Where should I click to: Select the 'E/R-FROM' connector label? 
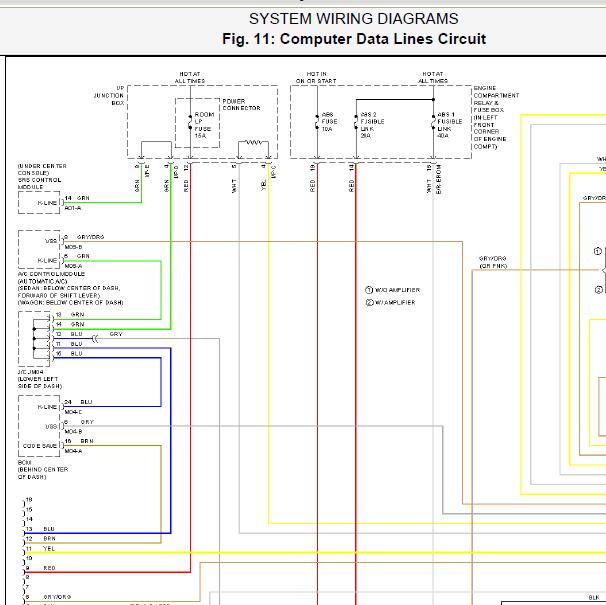tap(438, 179)
